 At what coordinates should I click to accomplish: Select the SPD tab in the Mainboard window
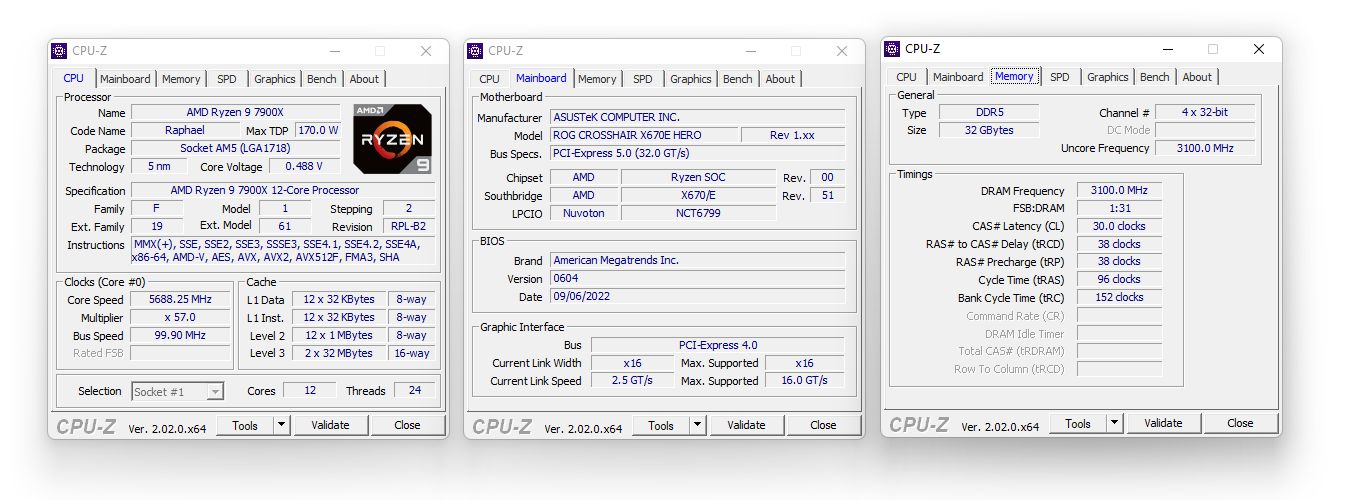[x=643, y=79]
